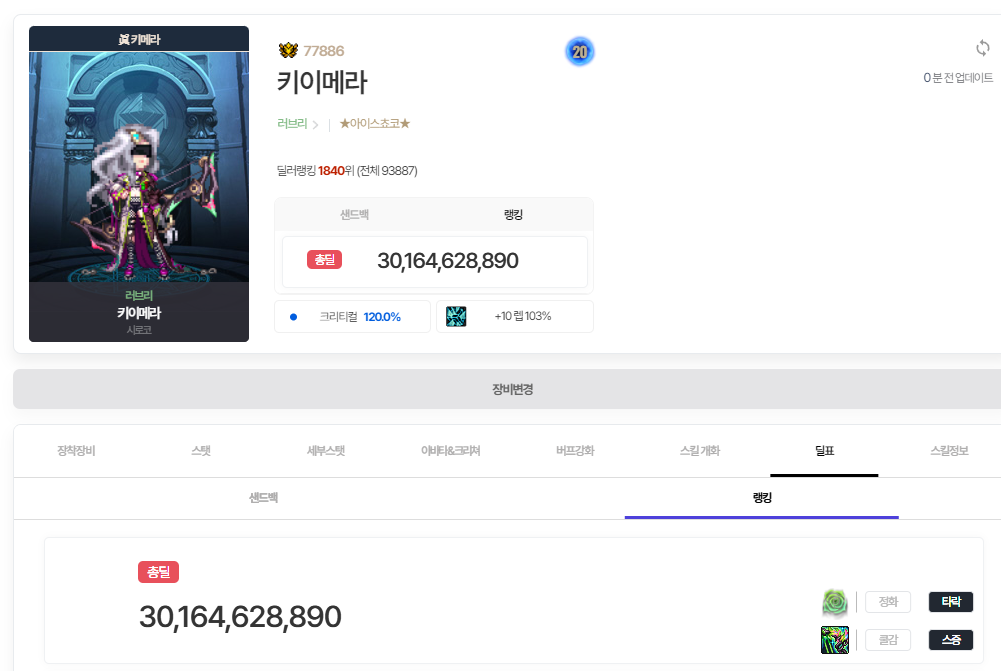The image size is (1001, 671).
Task: Click the refresh update icon
Action: pos(982,49)
